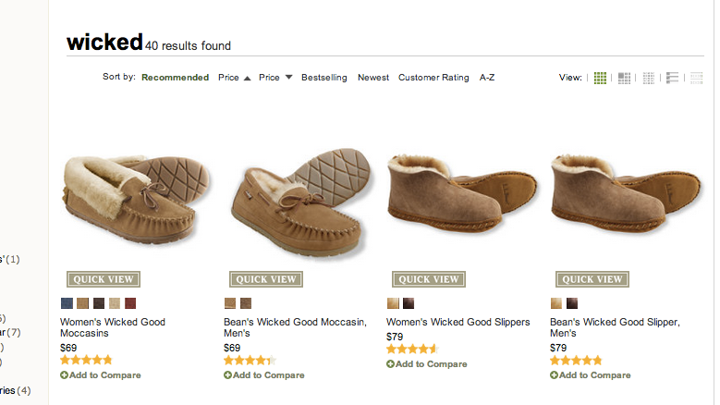Image resolution: width=720 pixels, height=405 pixels.
Task: Add Women's Wicked Good Moccasins to compare
Action: pyautogui.click(x=100, y=375)
